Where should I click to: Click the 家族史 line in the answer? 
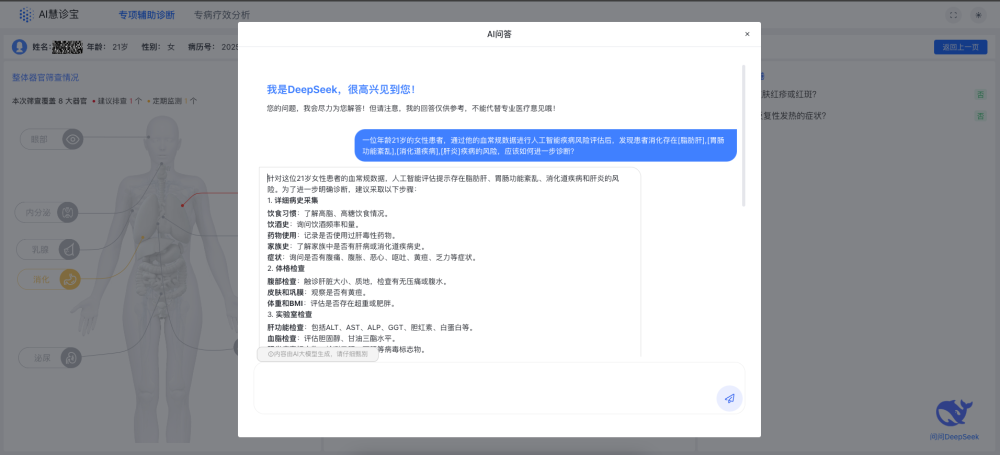click(x=346, y=246)
